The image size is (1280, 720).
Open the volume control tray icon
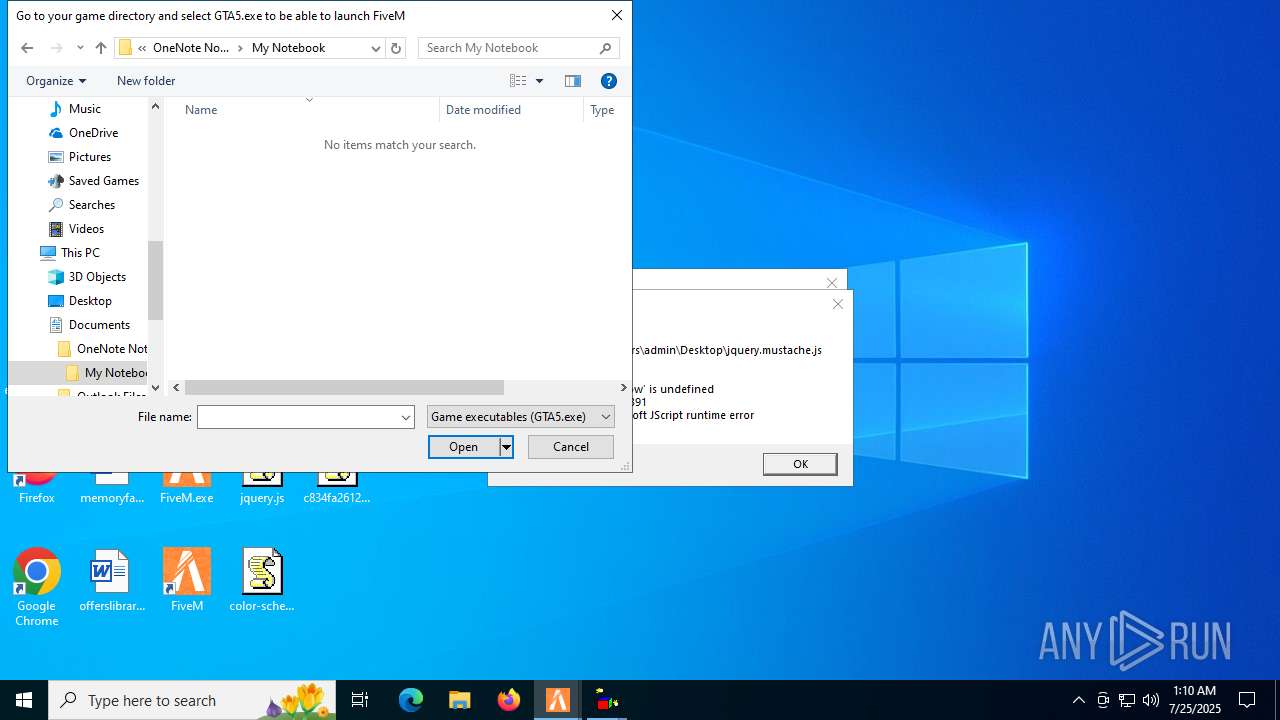(x=1151, y=700)
